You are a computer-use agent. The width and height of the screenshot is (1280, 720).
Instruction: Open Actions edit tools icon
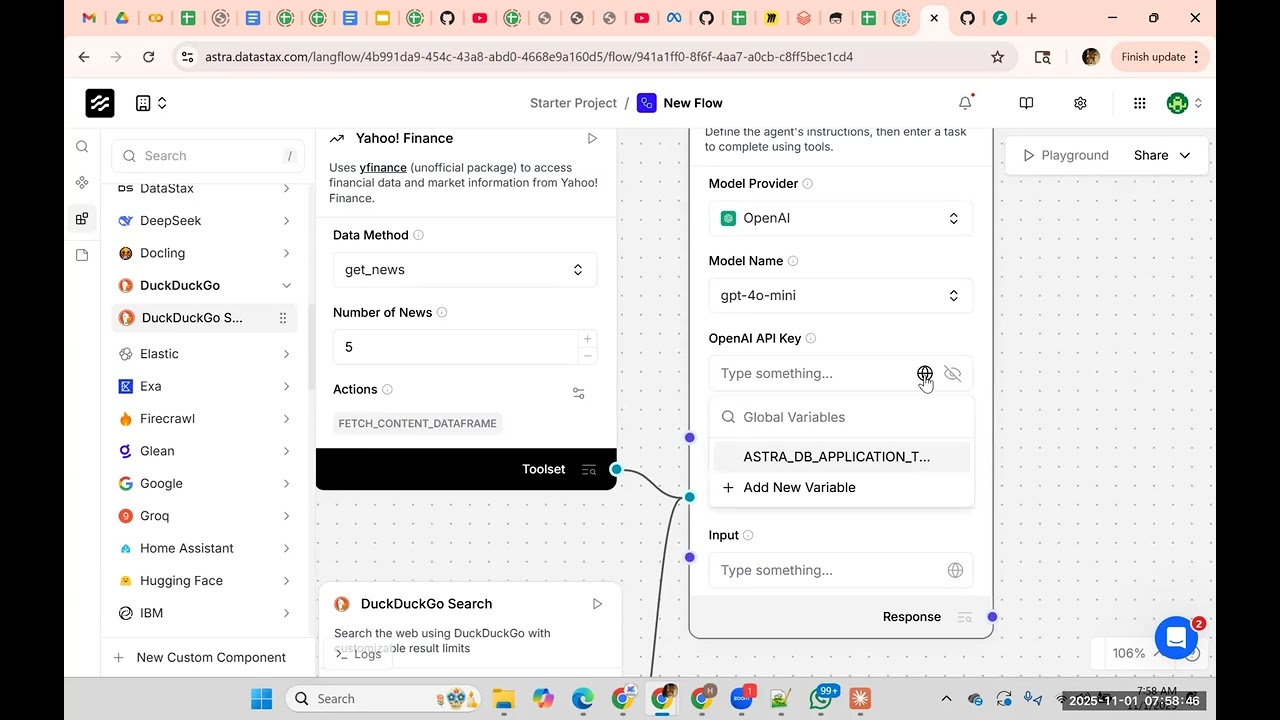coord(578,393)
